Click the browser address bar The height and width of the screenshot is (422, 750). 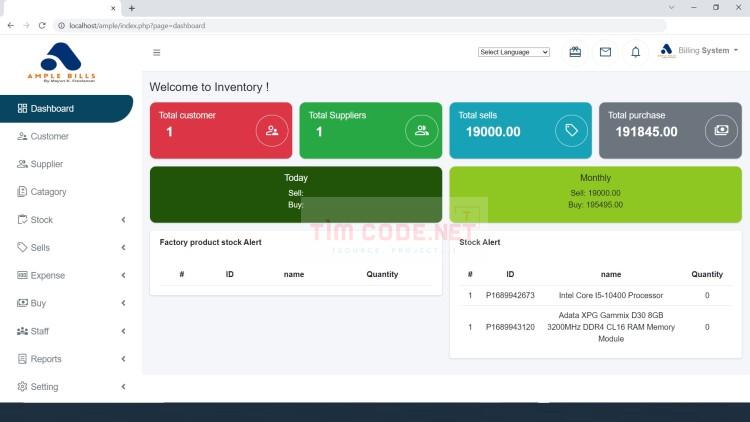coord(361,26)
